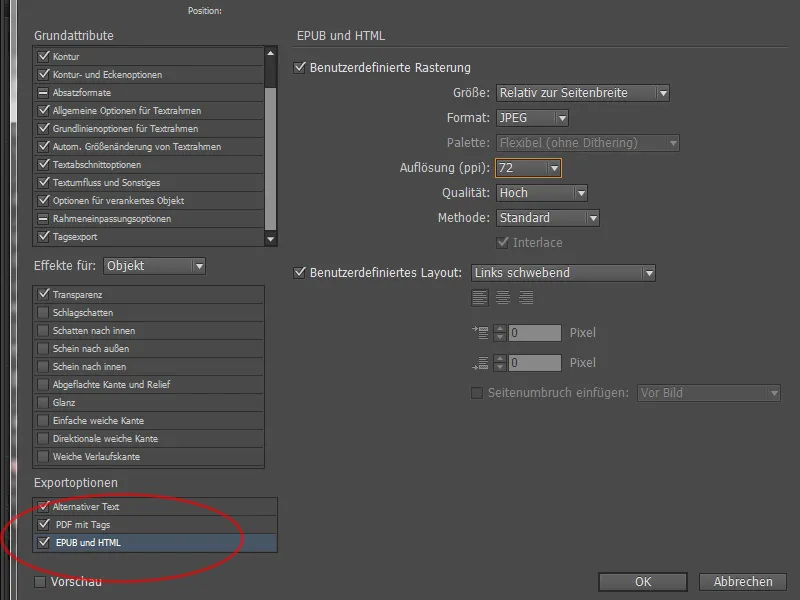Toggle the EPUB und HTML export checkbox

click(44, 542)
